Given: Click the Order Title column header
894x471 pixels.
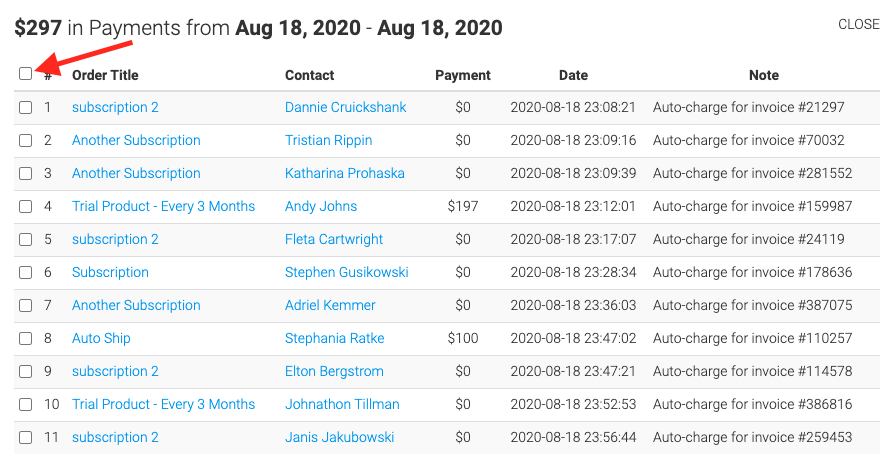Looking at the screenshot, I should [x=105, y=75].
